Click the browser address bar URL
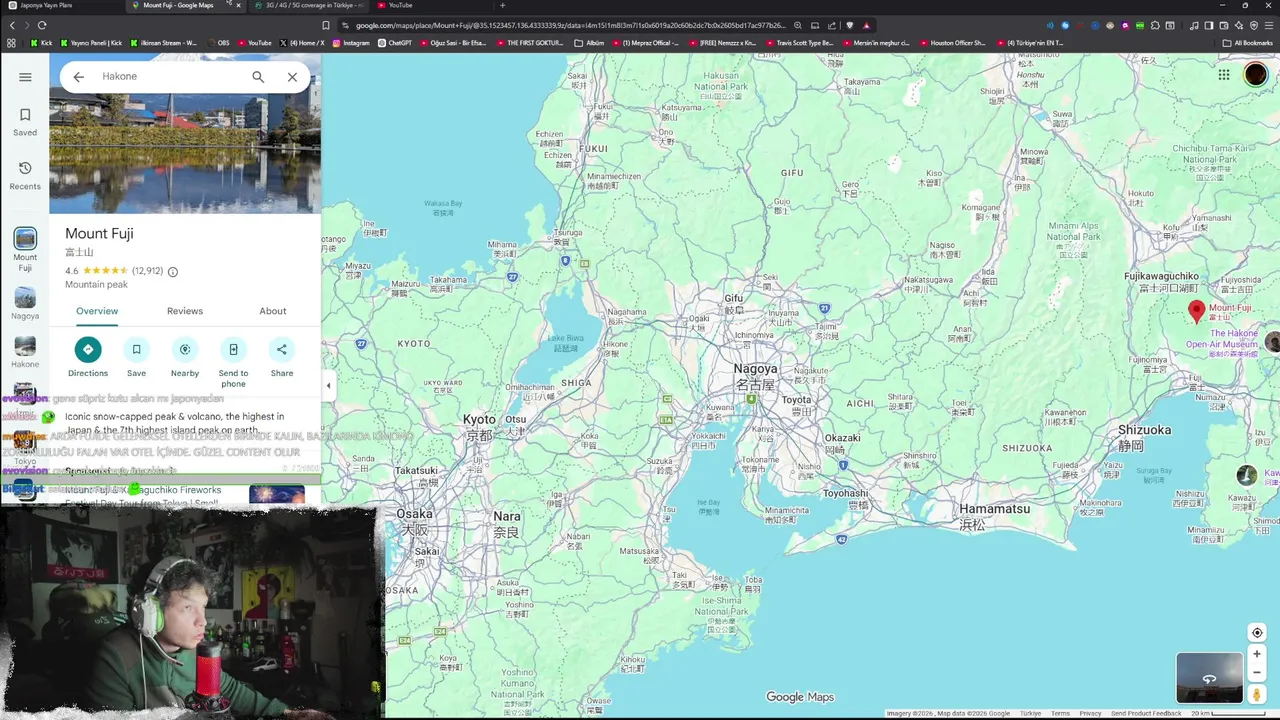 (x=570, y=25)
